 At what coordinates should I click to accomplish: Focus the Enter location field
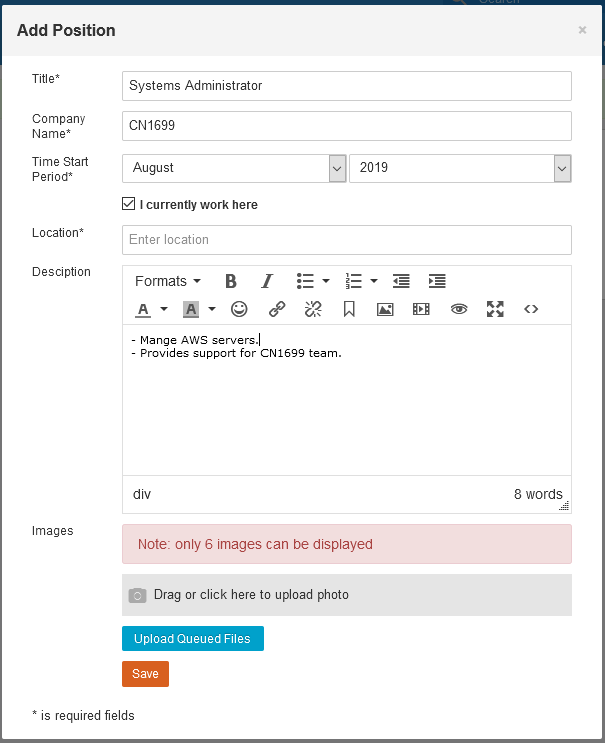347,240
